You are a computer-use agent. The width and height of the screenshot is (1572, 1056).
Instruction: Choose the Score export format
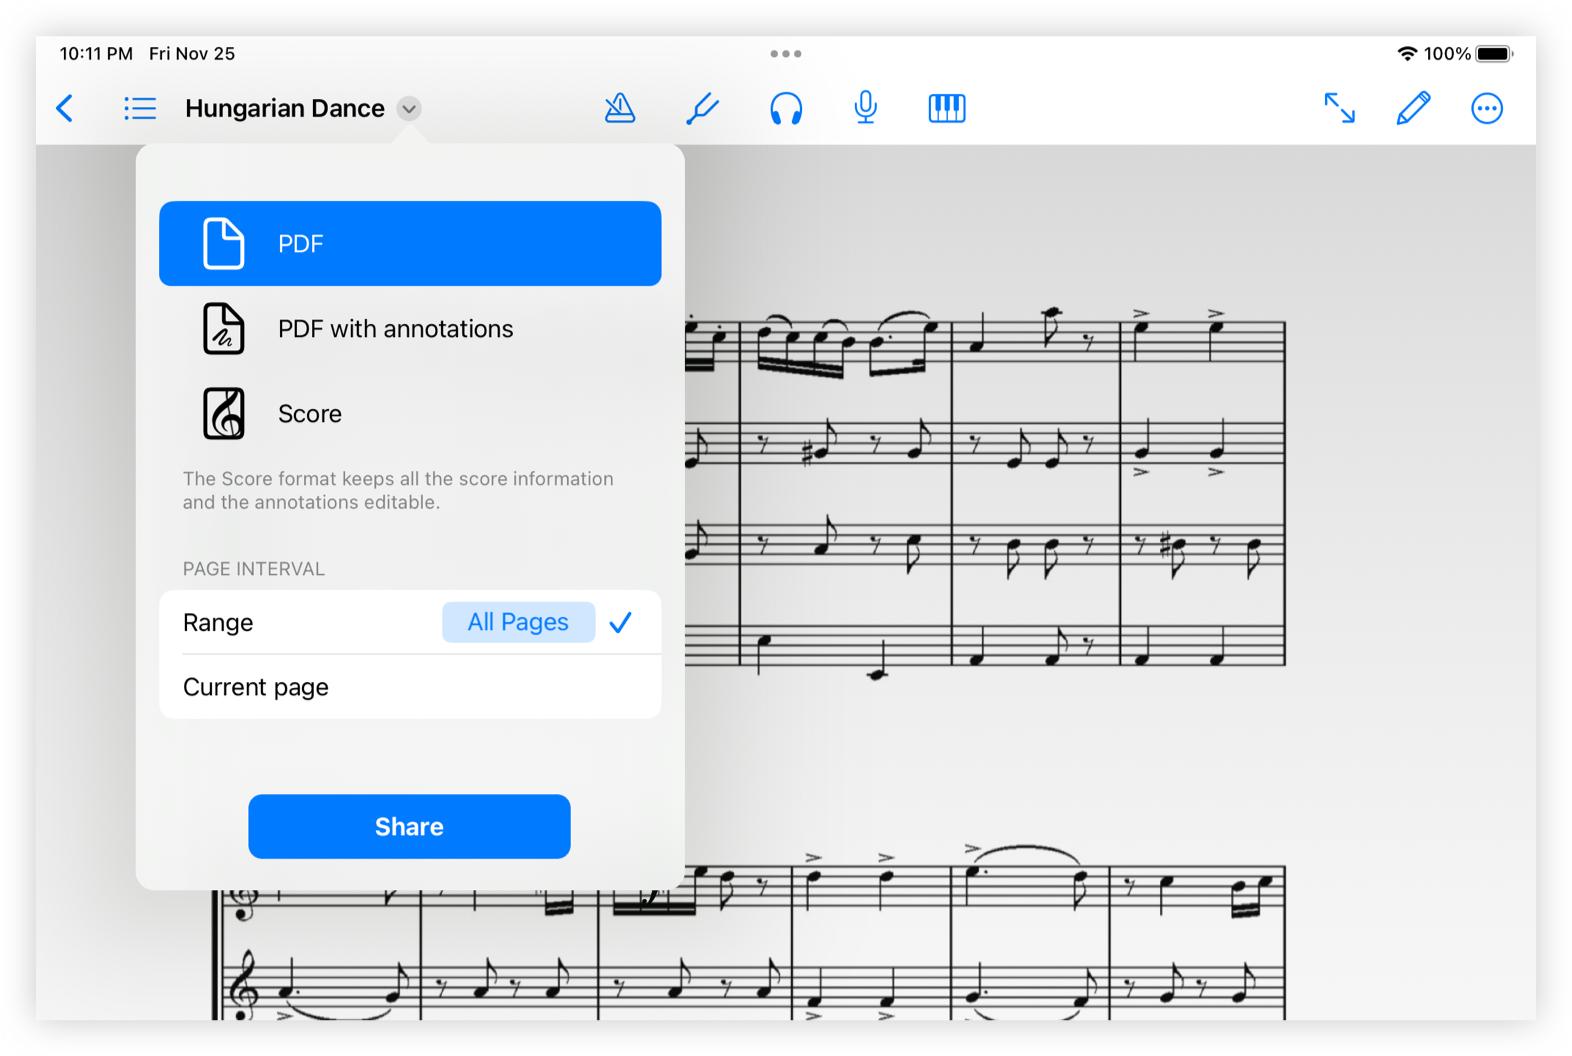click(x=410, y=414)
